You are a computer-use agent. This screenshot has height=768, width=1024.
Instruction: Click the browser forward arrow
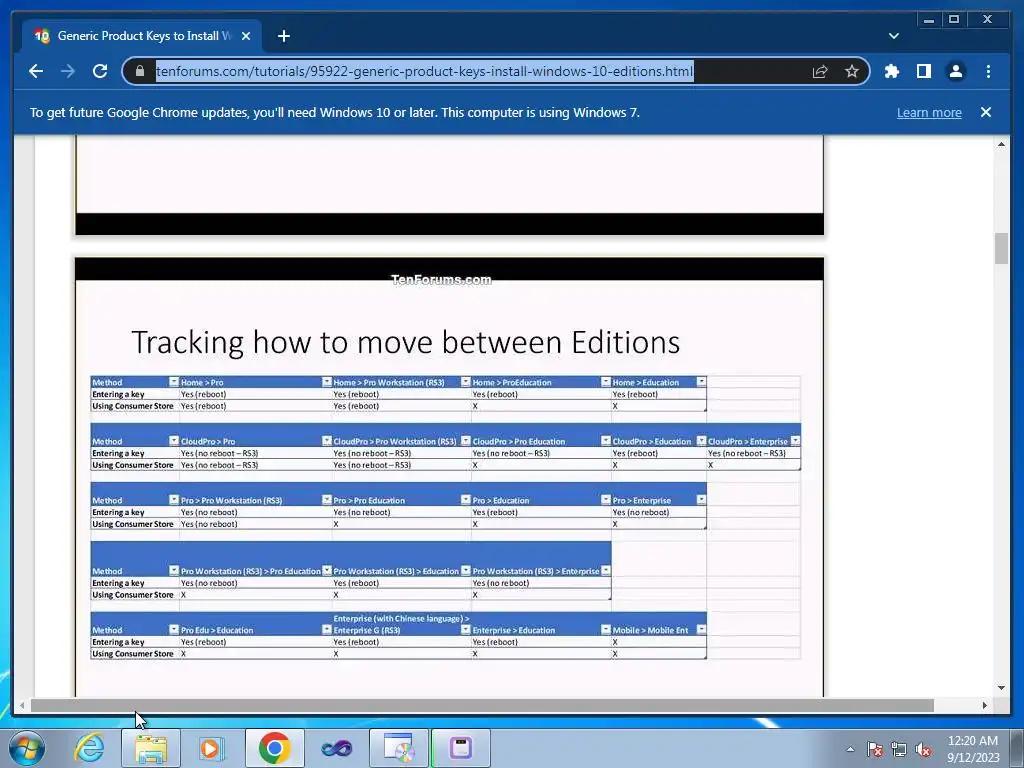point(68,71)
